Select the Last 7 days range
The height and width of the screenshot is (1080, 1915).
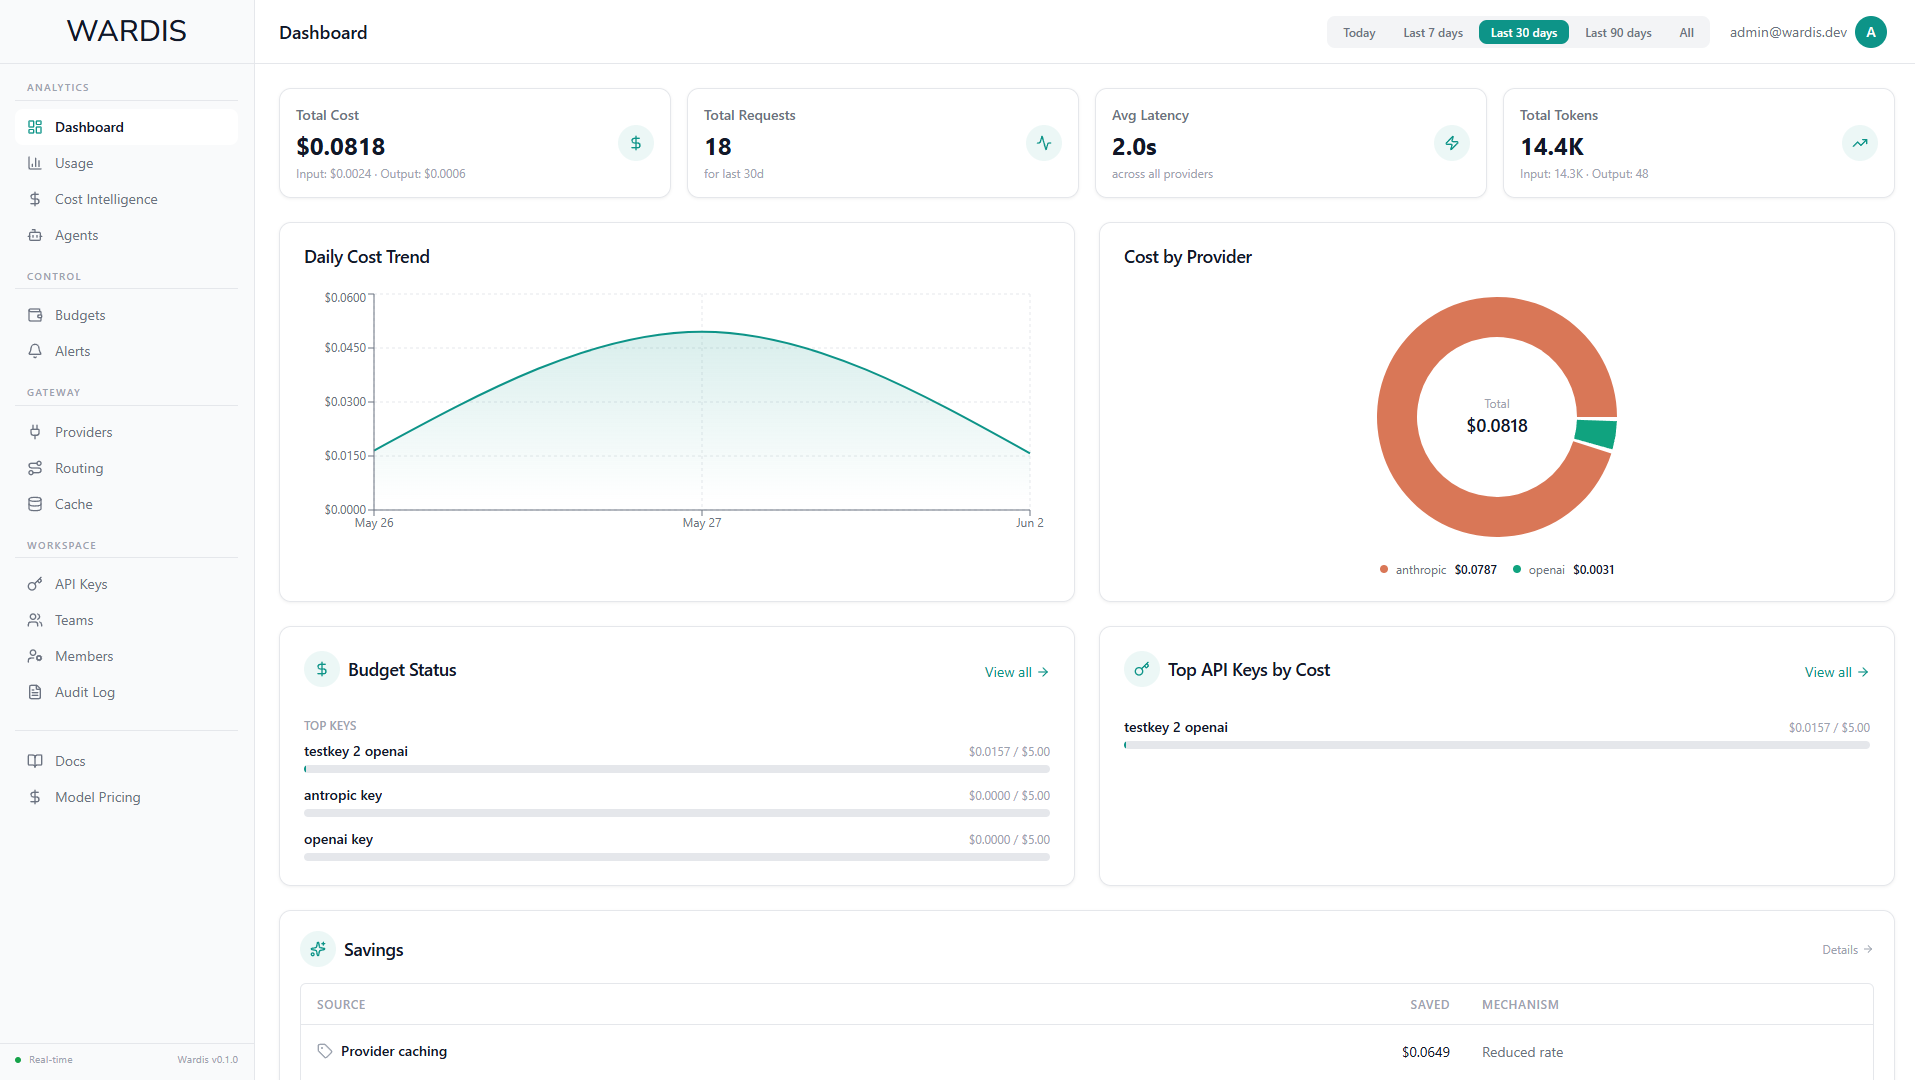[x=1433, y=33]
